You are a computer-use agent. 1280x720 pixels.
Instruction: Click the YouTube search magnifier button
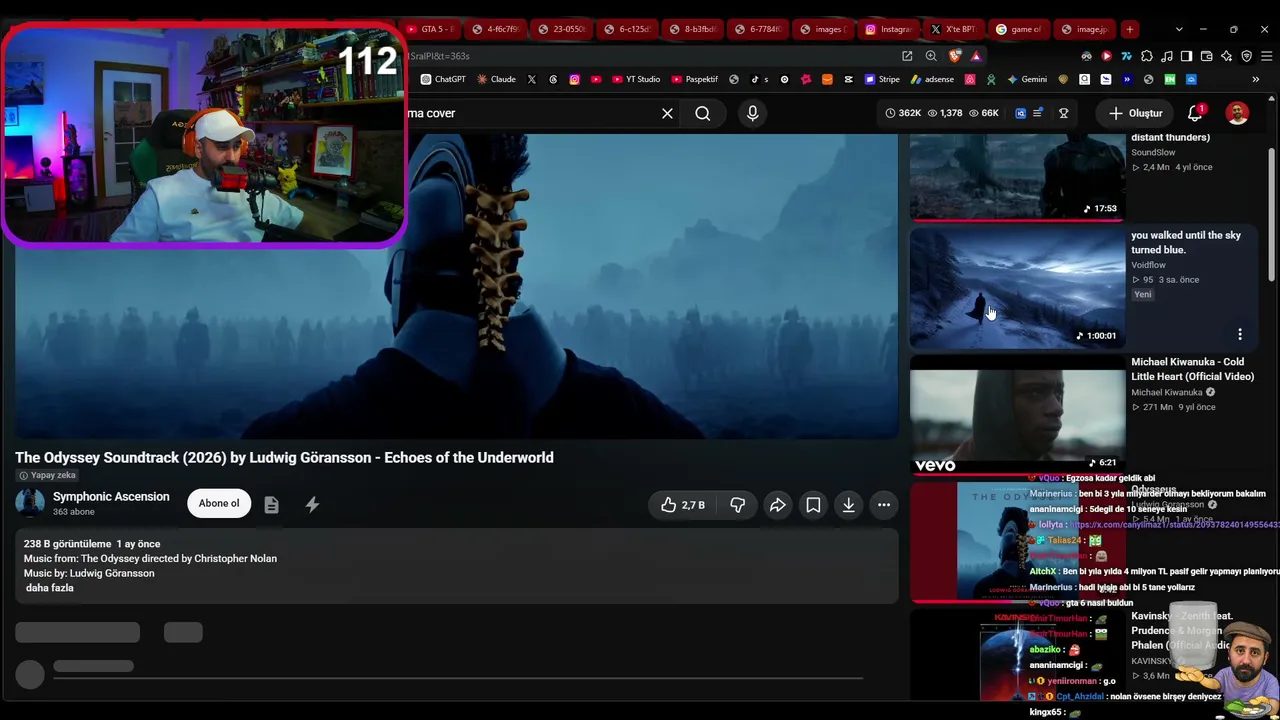pyautogui.click(x=703, y=113)
